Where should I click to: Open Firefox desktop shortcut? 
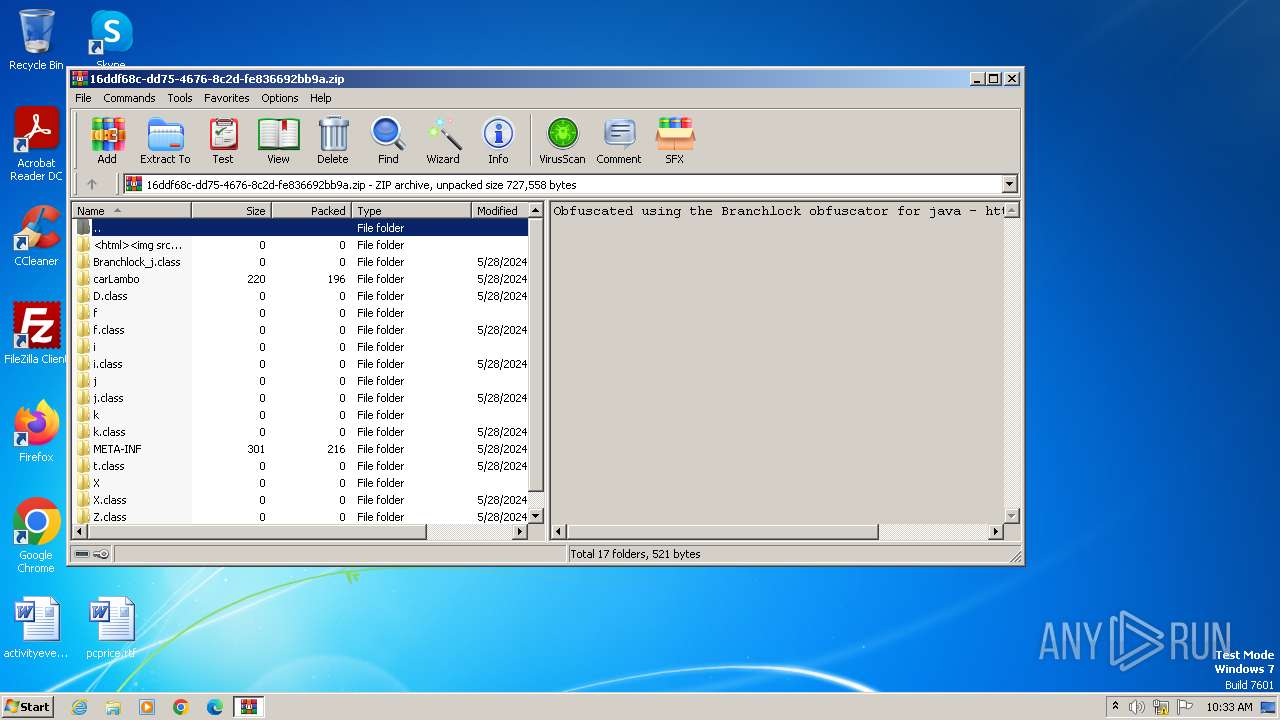pos(36,431)
